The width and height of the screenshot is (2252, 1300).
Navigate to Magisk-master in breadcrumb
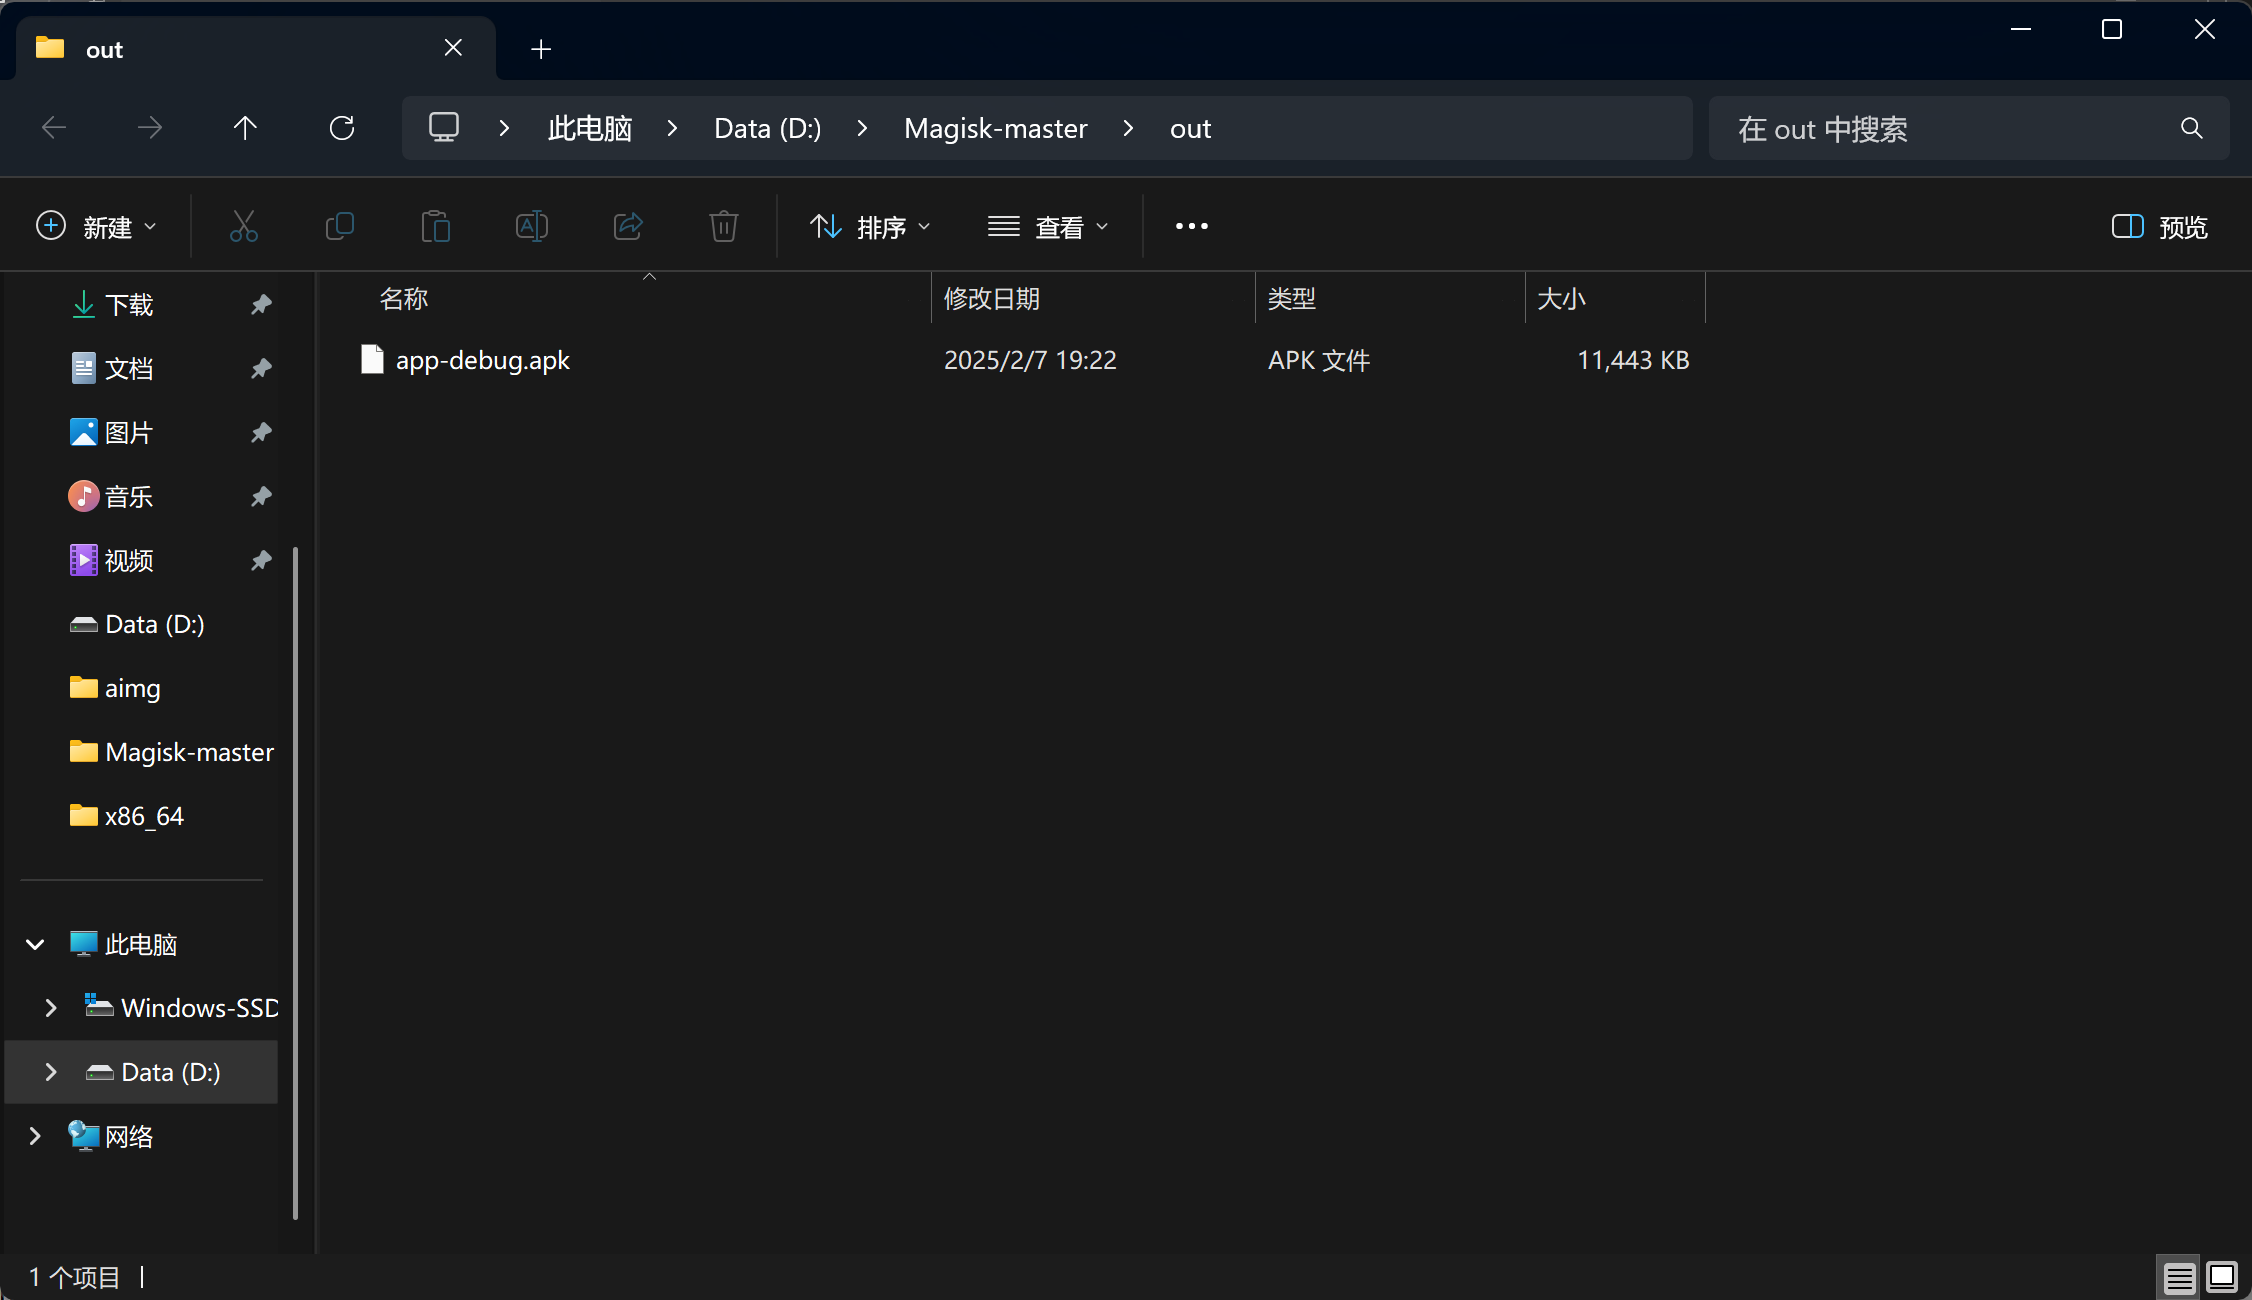(995, 129)
